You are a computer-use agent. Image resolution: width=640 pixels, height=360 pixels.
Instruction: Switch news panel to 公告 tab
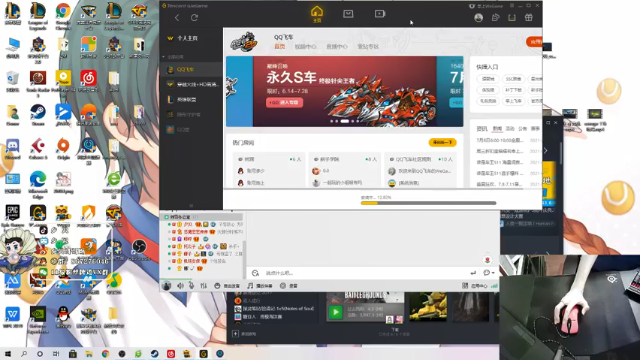pos(522,129)
